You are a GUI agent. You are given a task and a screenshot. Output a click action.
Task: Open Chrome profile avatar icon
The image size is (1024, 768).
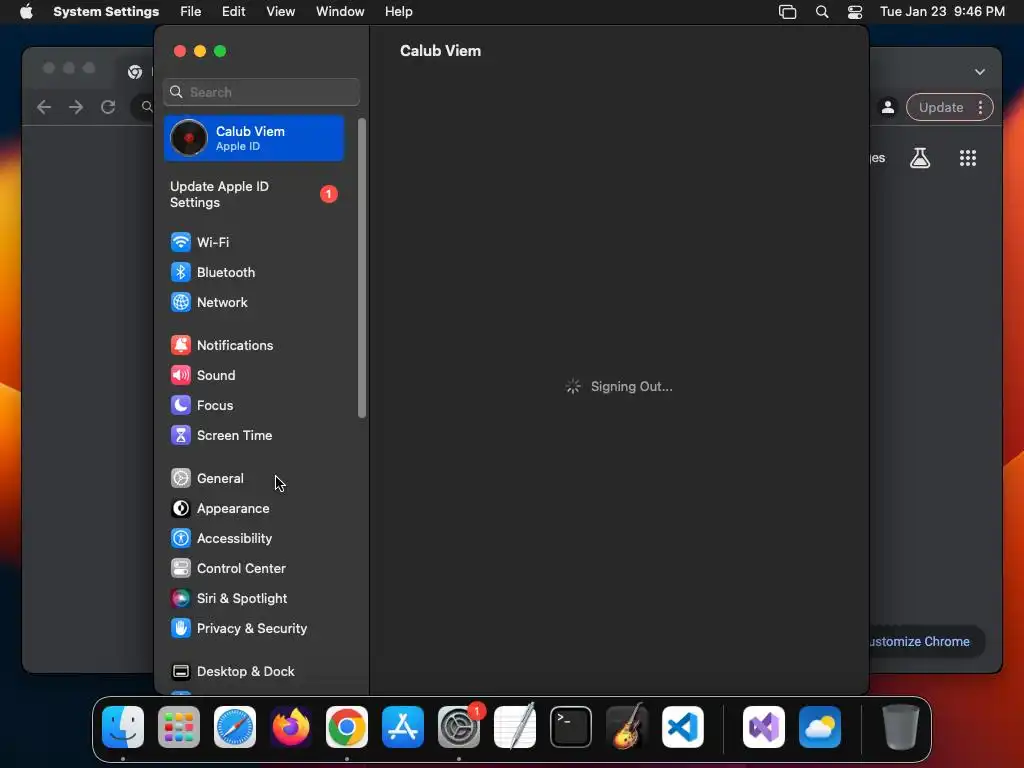click(x=888, y=108)
